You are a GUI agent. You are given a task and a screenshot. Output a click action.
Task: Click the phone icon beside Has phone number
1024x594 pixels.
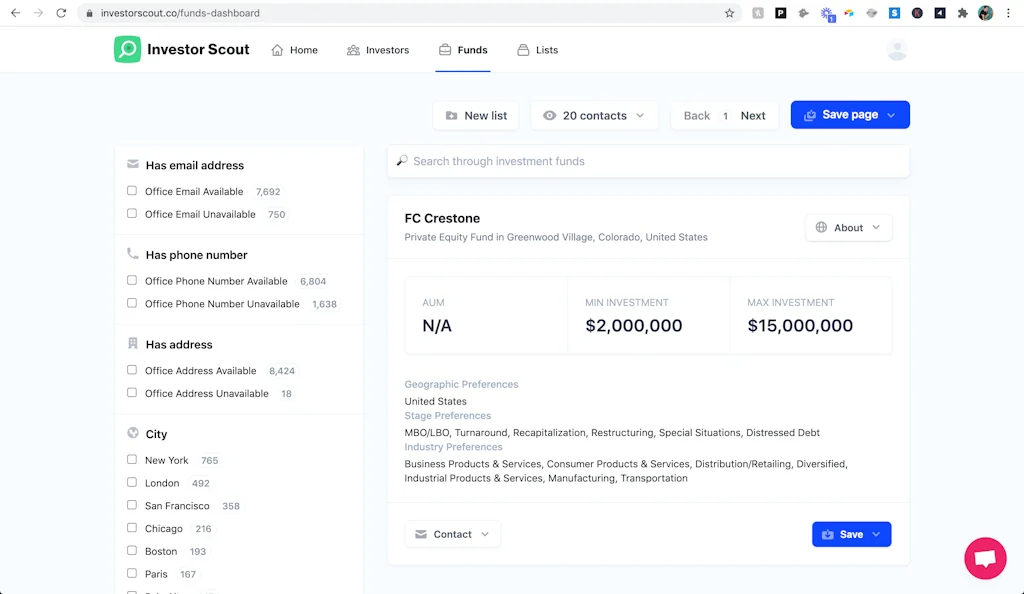pyautogui.click(x=131, y=254)
